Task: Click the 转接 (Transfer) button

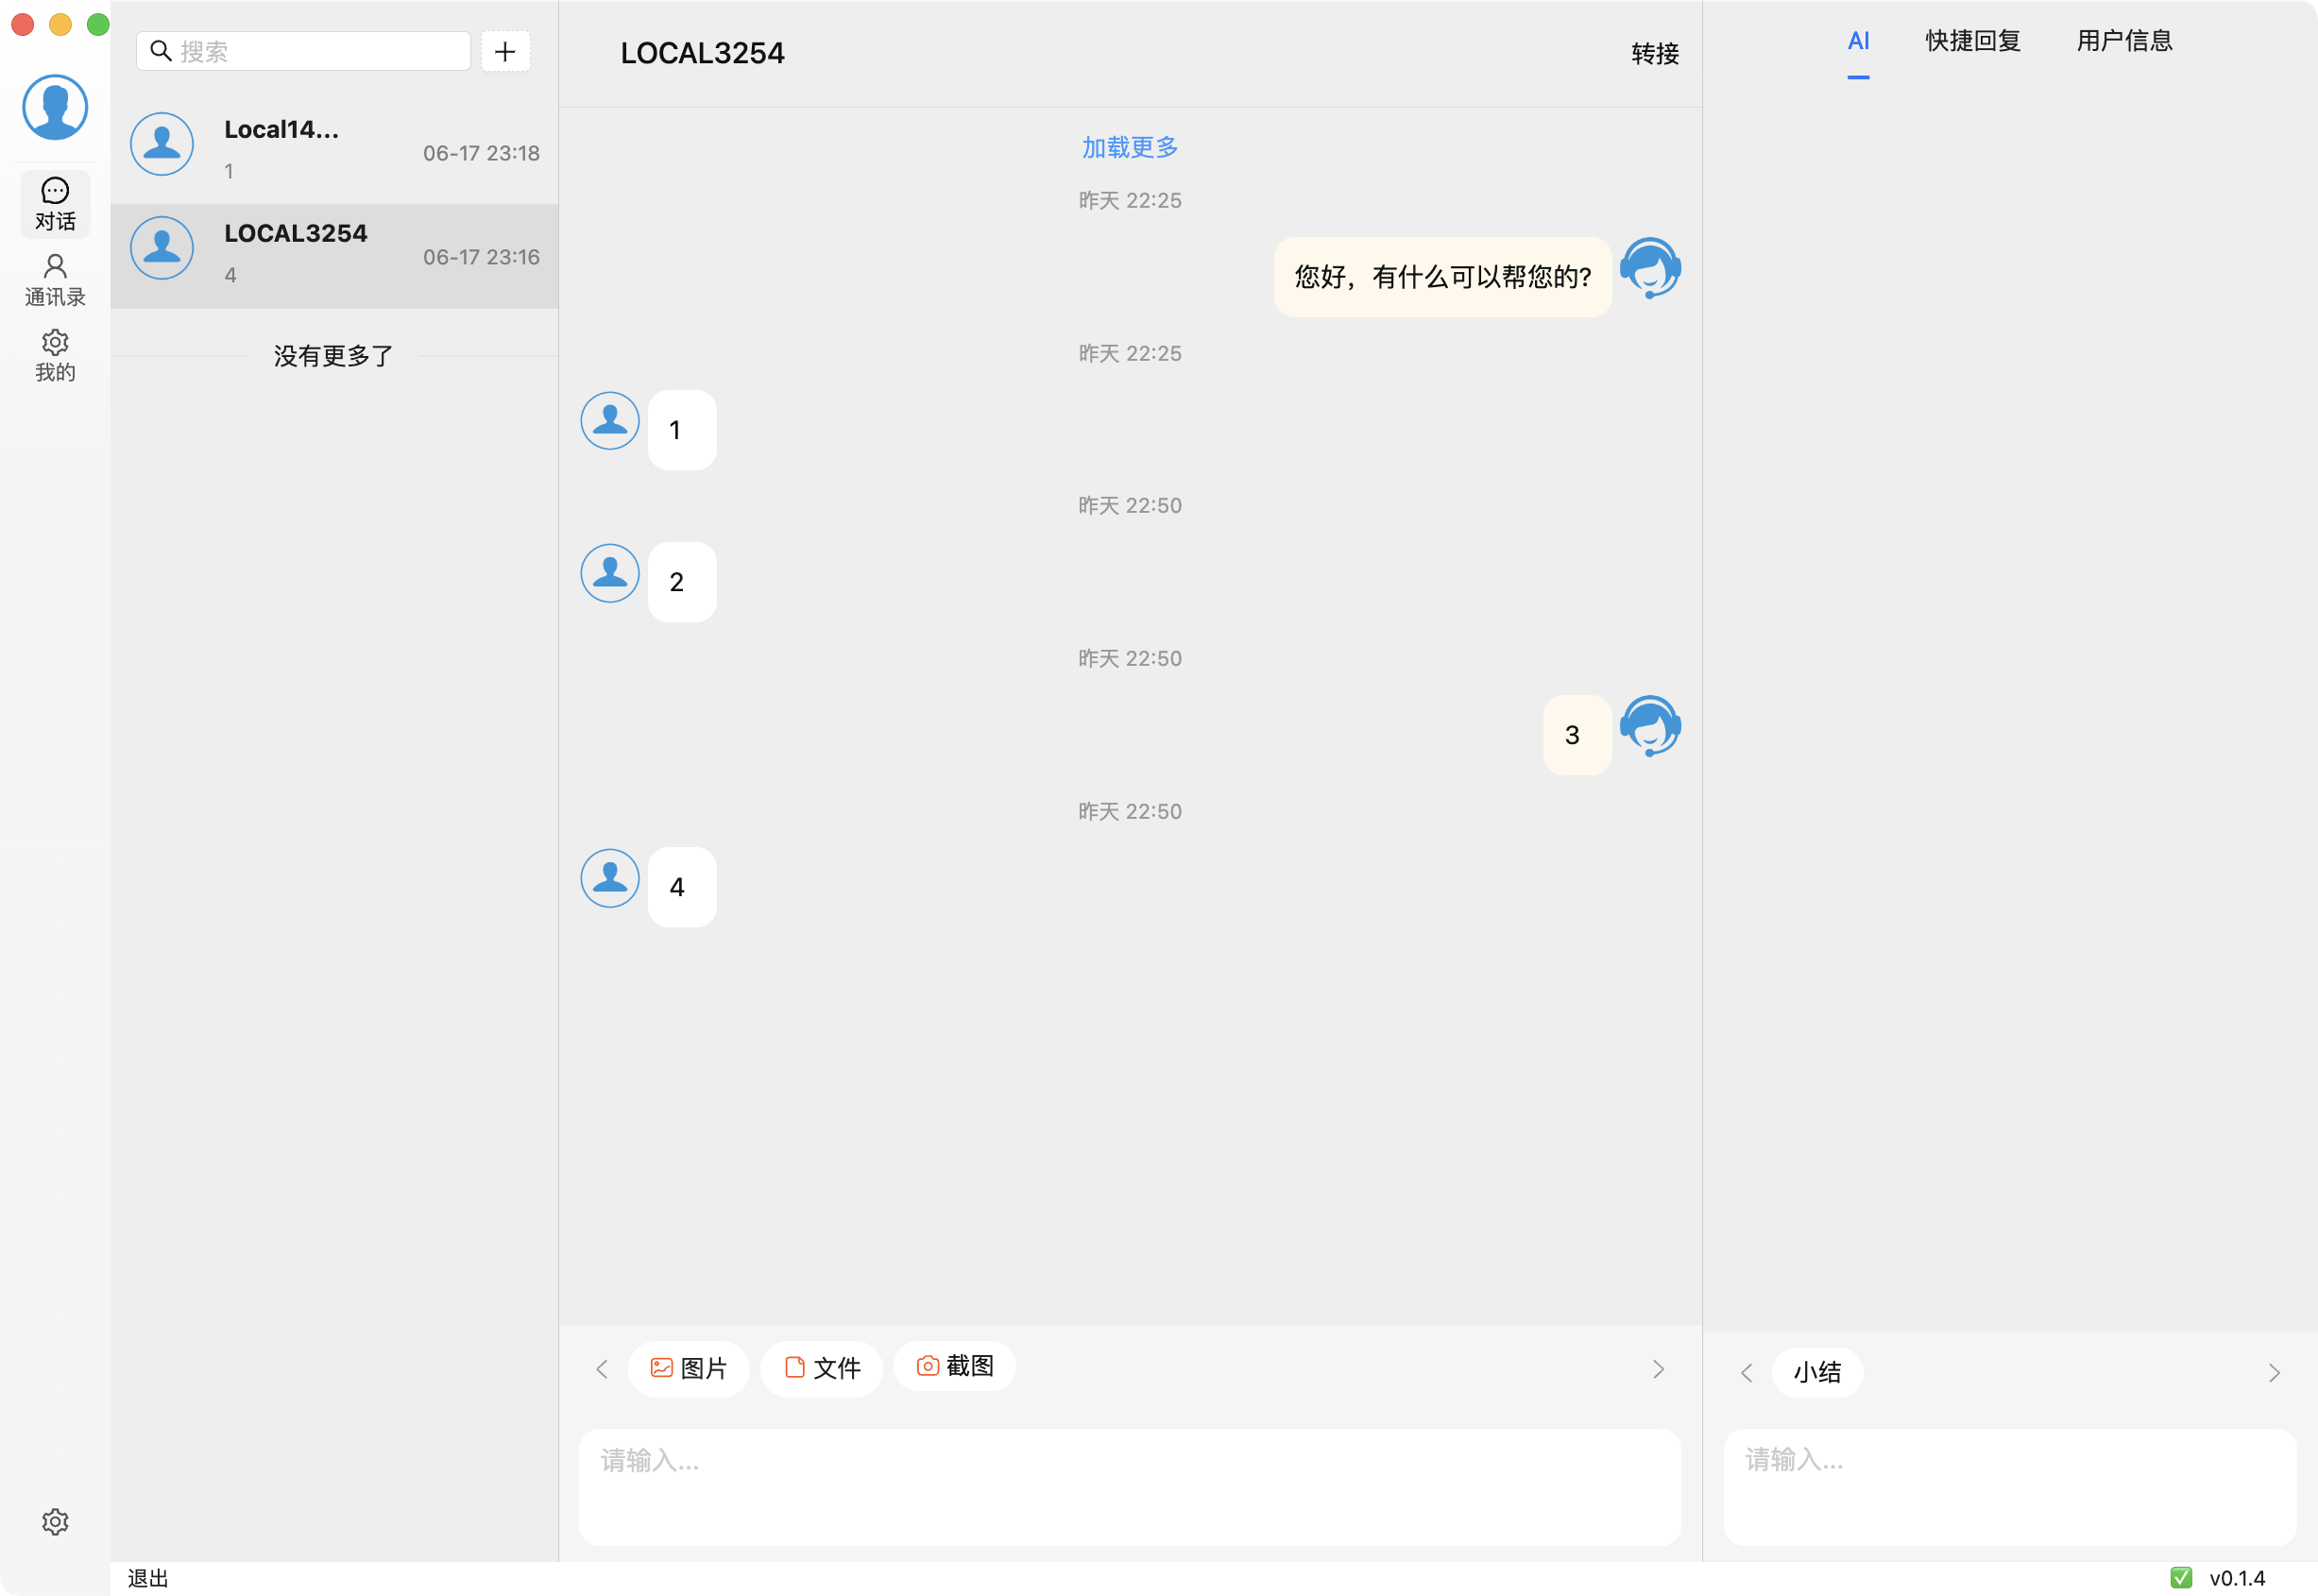Action: (1654, 53)
